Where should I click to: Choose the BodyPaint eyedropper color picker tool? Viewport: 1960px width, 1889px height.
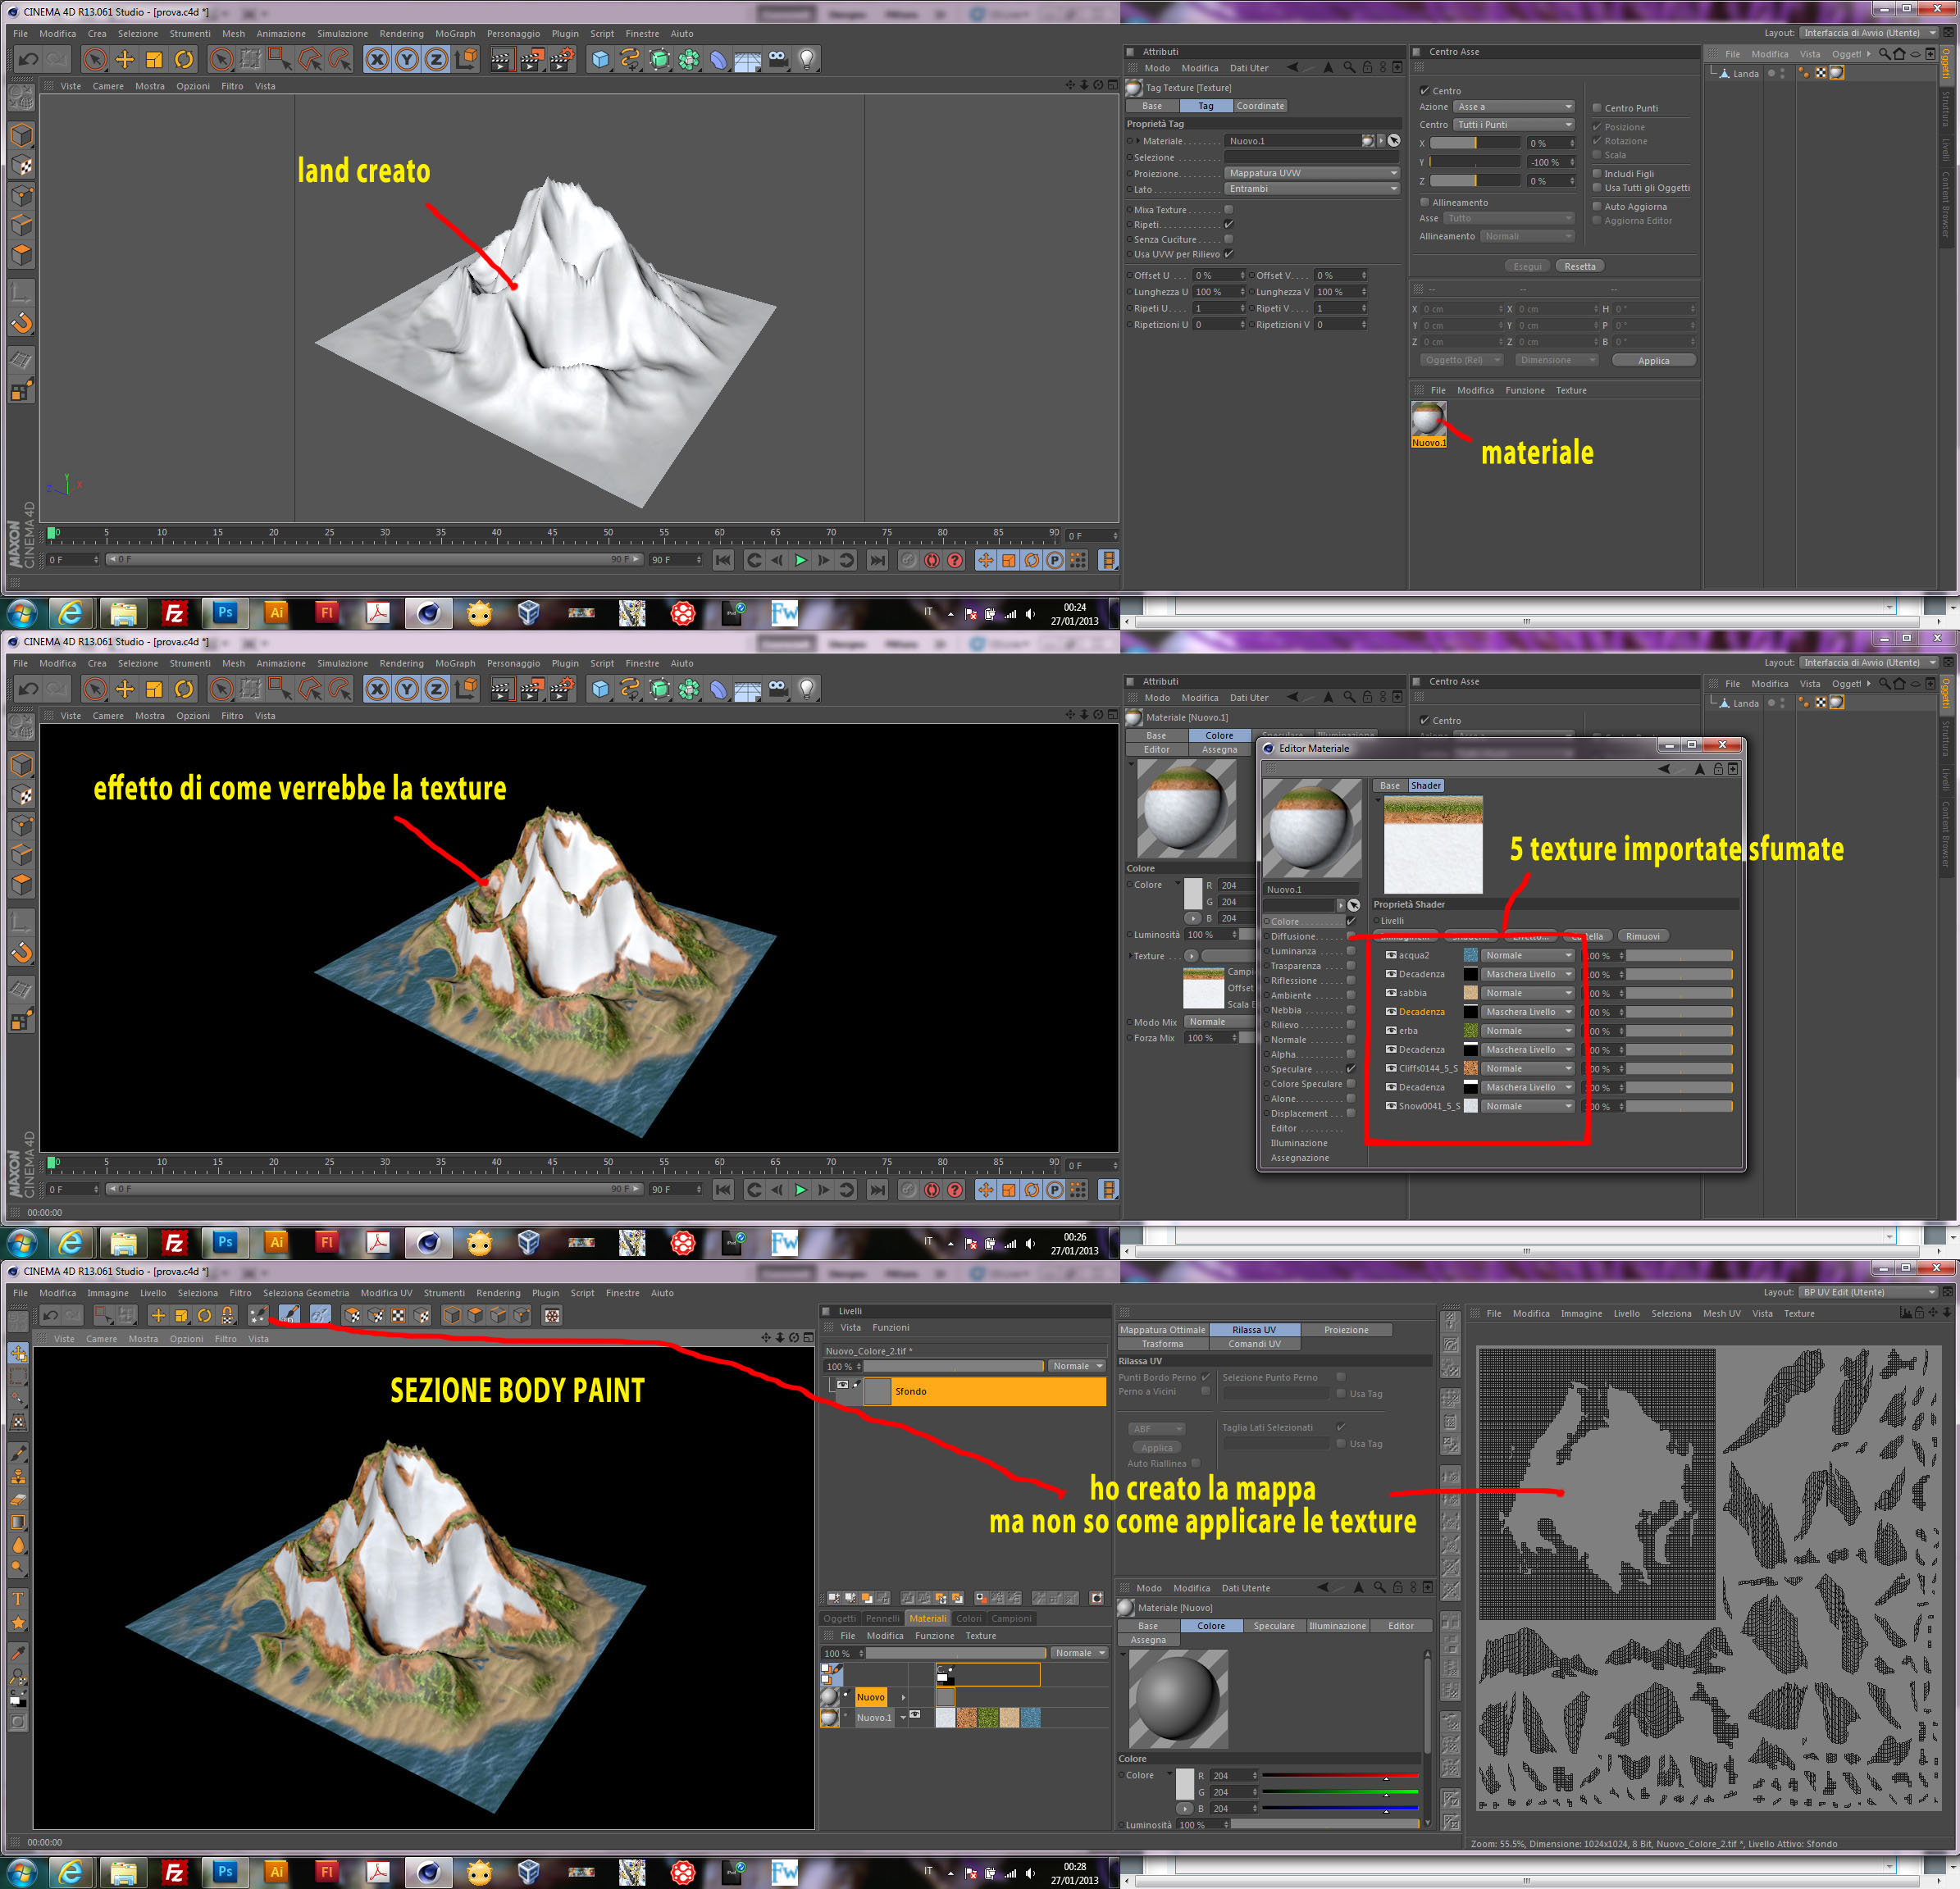click(x=18, y=1653)
